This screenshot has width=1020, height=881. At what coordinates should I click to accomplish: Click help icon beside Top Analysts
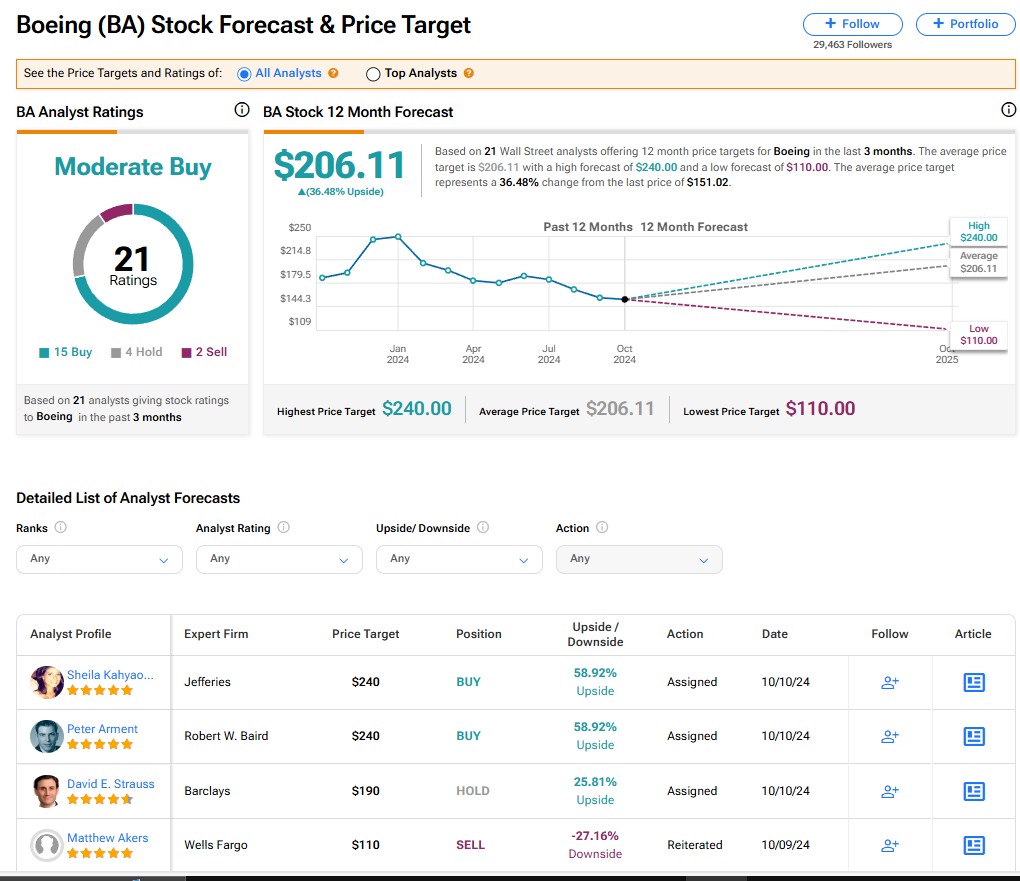coord(469,73)
